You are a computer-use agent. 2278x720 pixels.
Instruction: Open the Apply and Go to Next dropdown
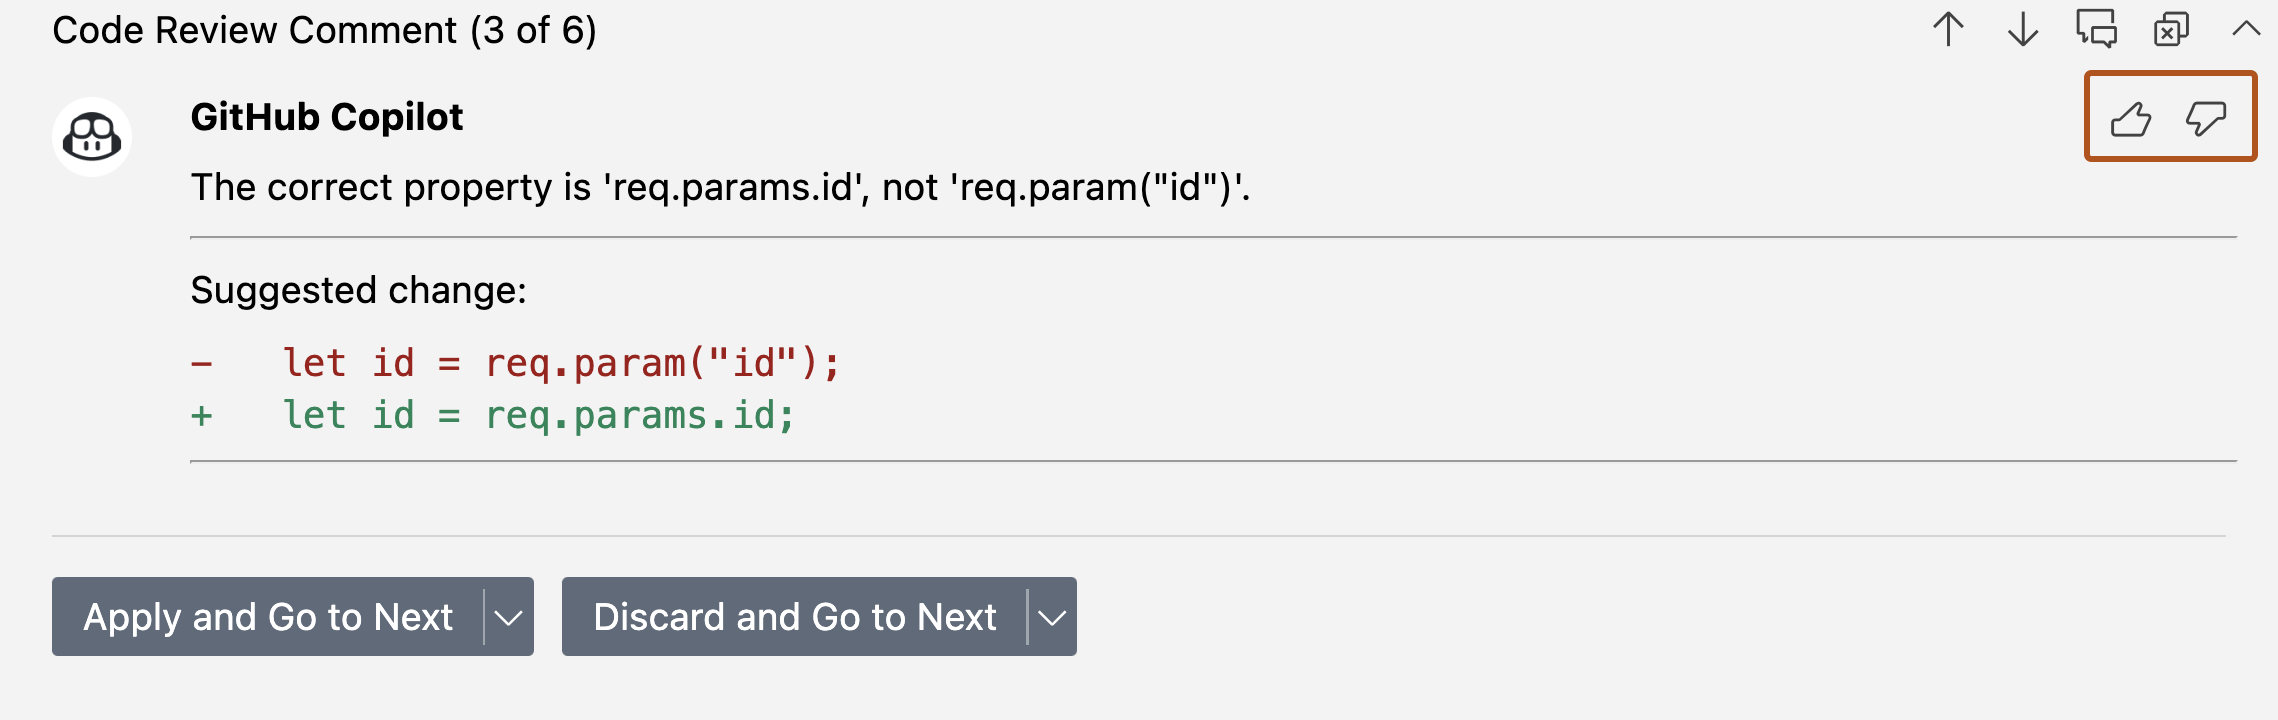pos(508,617)
